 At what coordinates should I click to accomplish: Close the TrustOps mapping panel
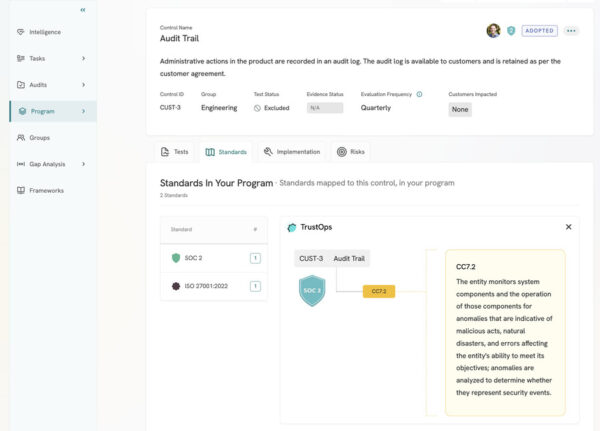pos(568,227)
